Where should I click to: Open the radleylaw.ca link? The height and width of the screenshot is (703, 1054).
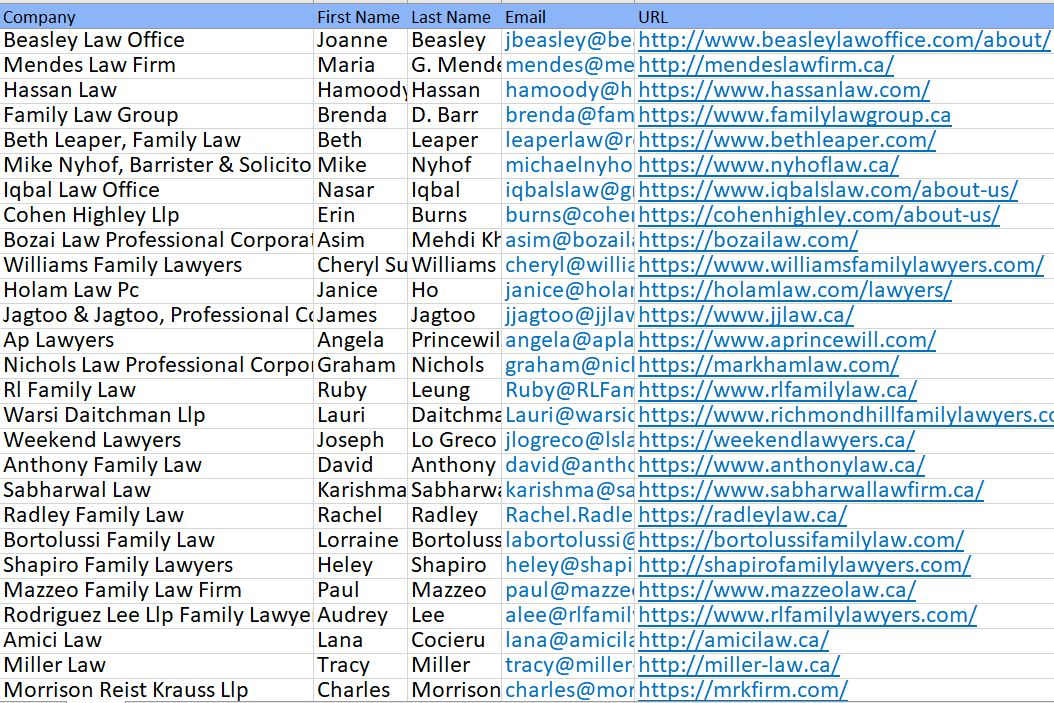[743, 515]
